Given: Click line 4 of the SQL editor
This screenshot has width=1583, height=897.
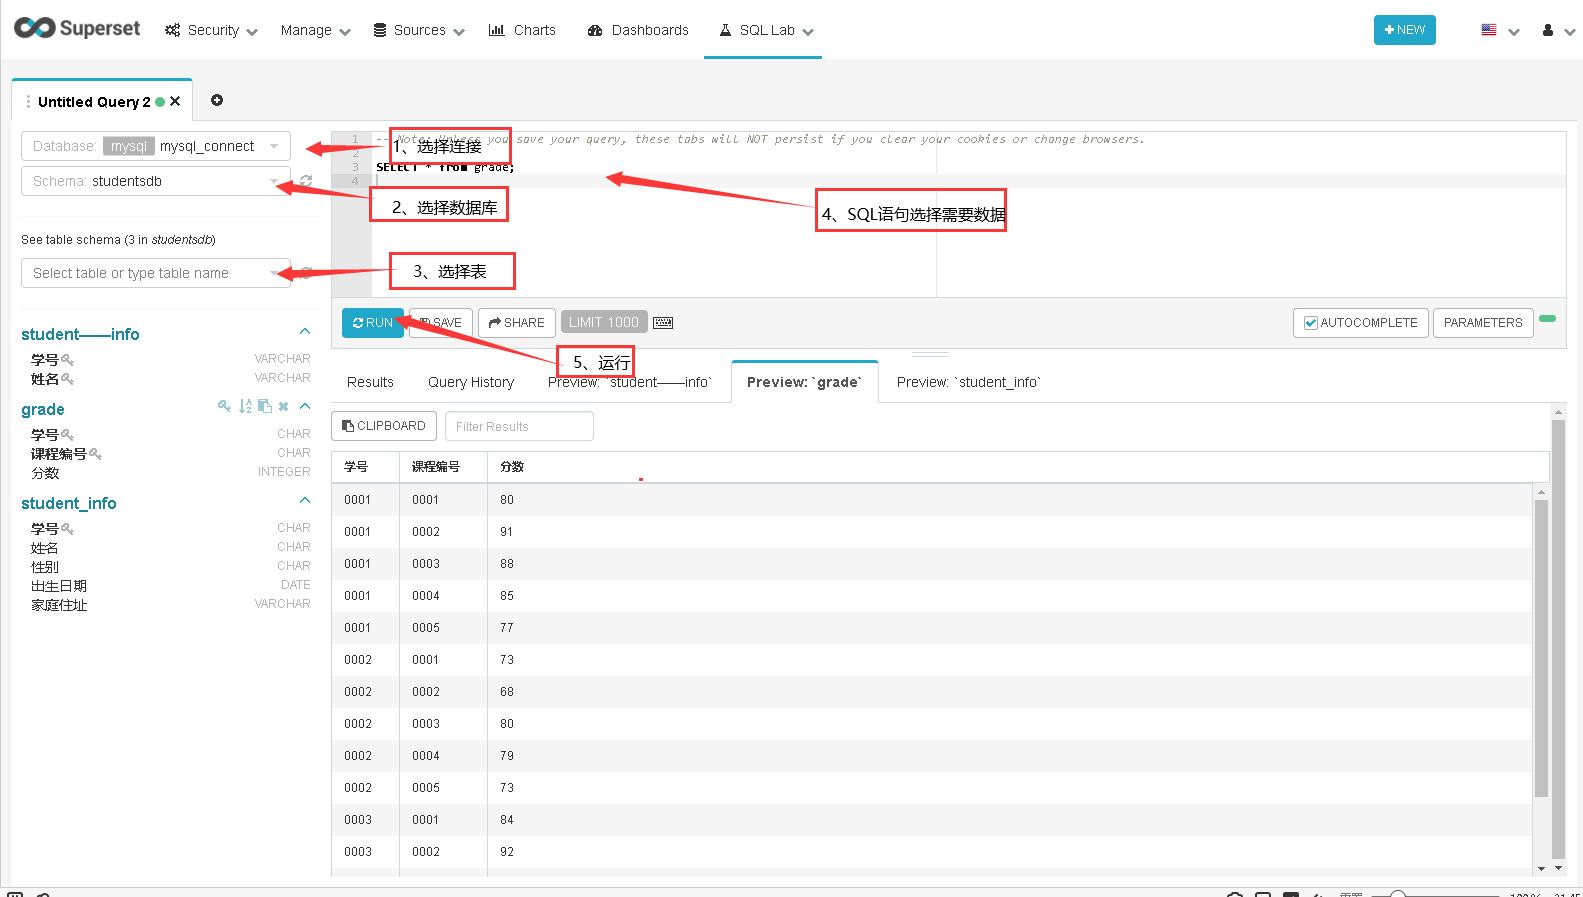Looking at the screenshot, I should [968, 181].
